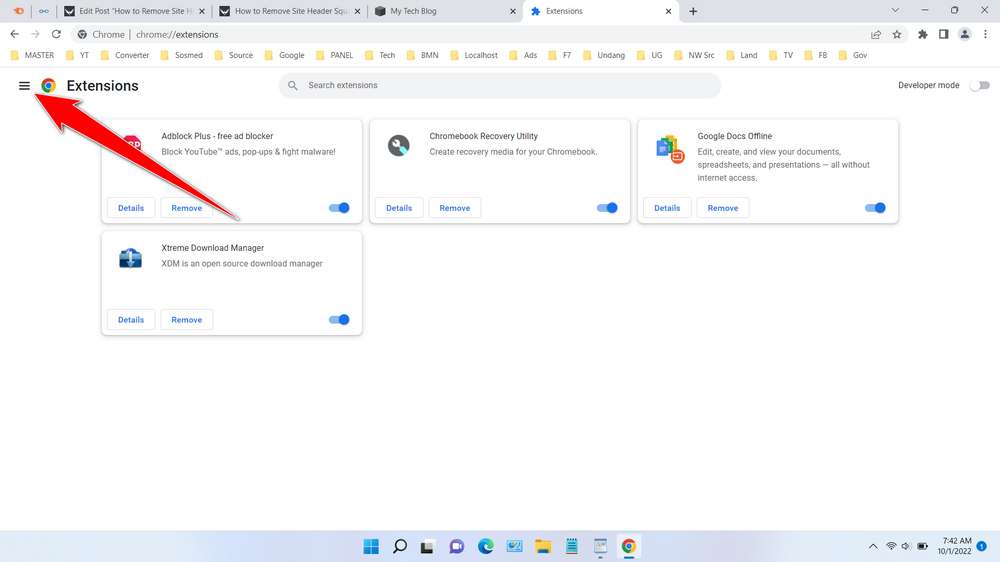Click the Xtreme Download Manager icon

[x=131, y=258]
